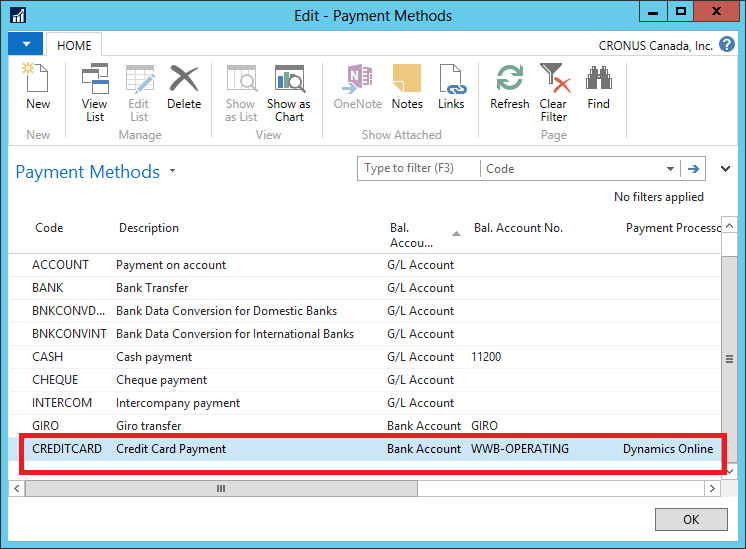Click 'Payment on account' description
Image resolution: width=746 pixels, height=549 pixels.
[x=171, y=265]
